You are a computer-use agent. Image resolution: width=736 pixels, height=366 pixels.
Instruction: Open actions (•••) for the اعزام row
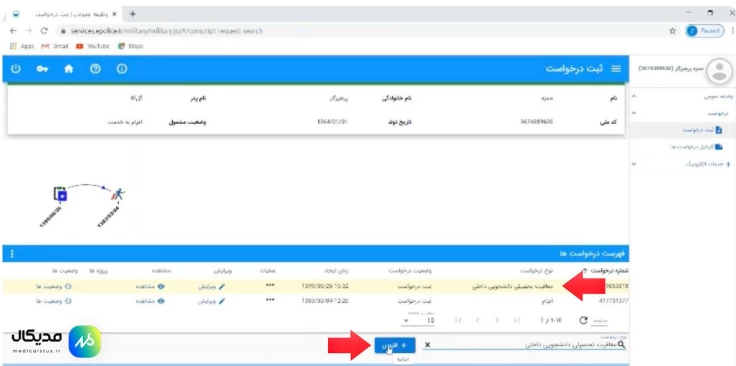[x=270, y=300]
